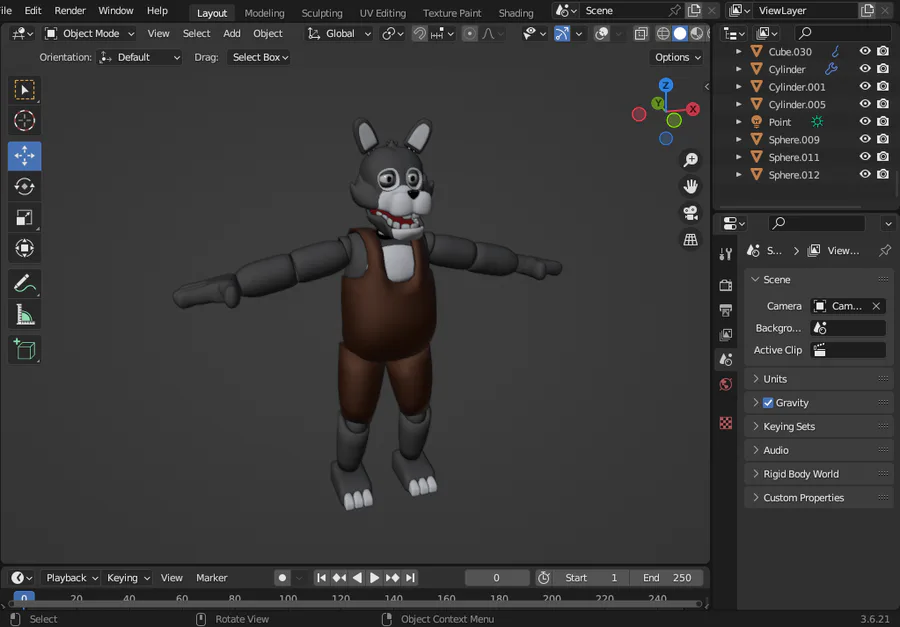Switch to the Sculpting workspace tab

(x=321, y=13)
